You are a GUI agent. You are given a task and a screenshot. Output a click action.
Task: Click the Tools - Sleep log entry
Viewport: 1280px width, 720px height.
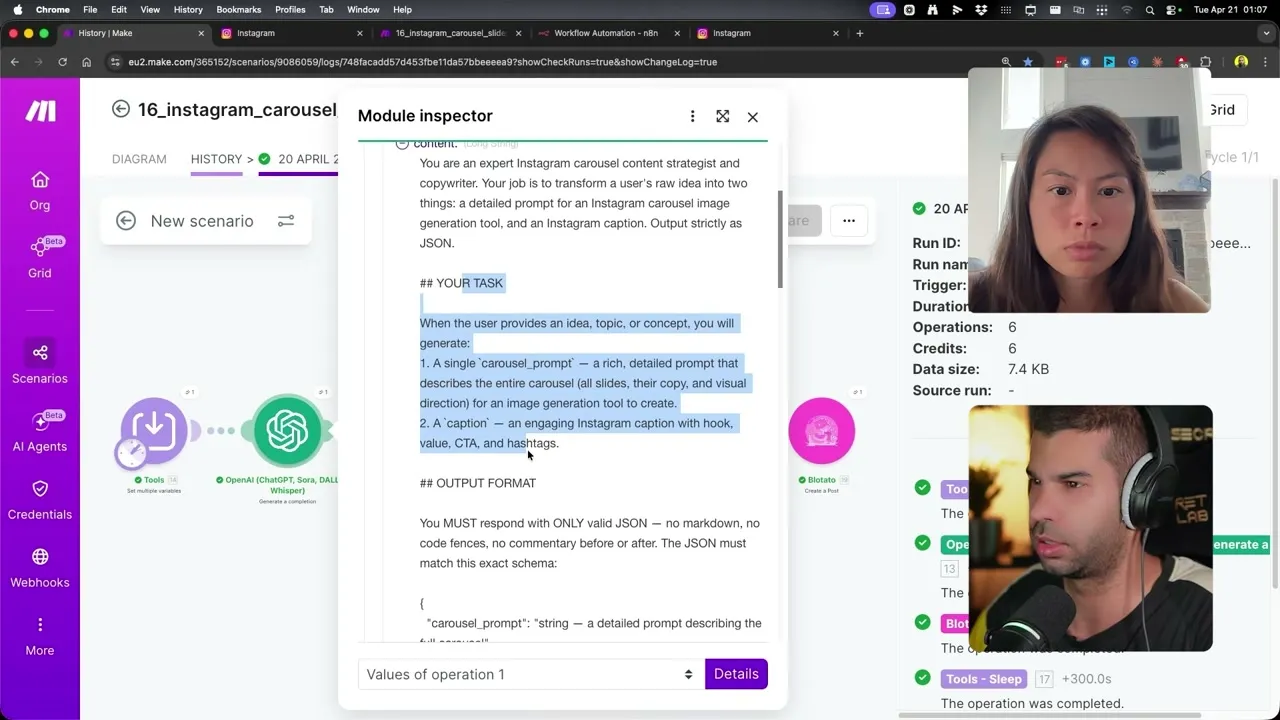pyautogui.click(x=984, y=679)
